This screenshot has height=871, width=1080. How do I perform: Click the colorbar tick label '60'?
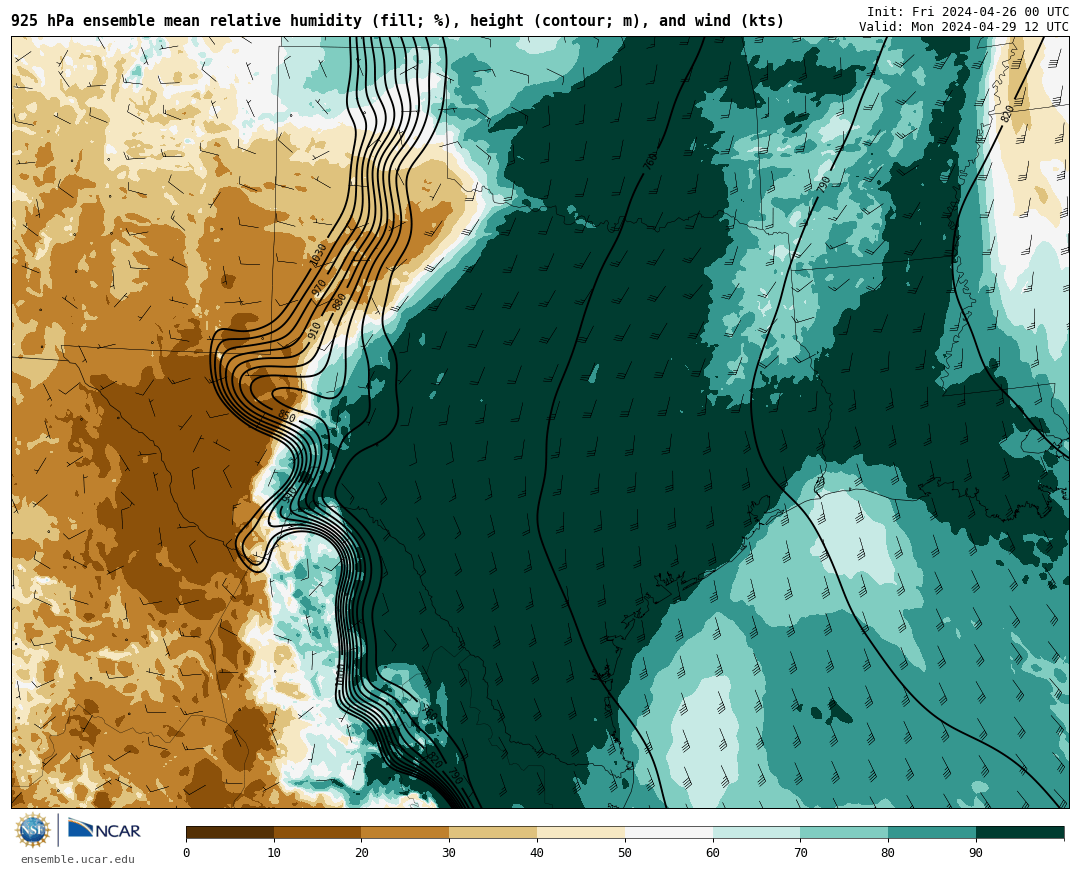713,852
